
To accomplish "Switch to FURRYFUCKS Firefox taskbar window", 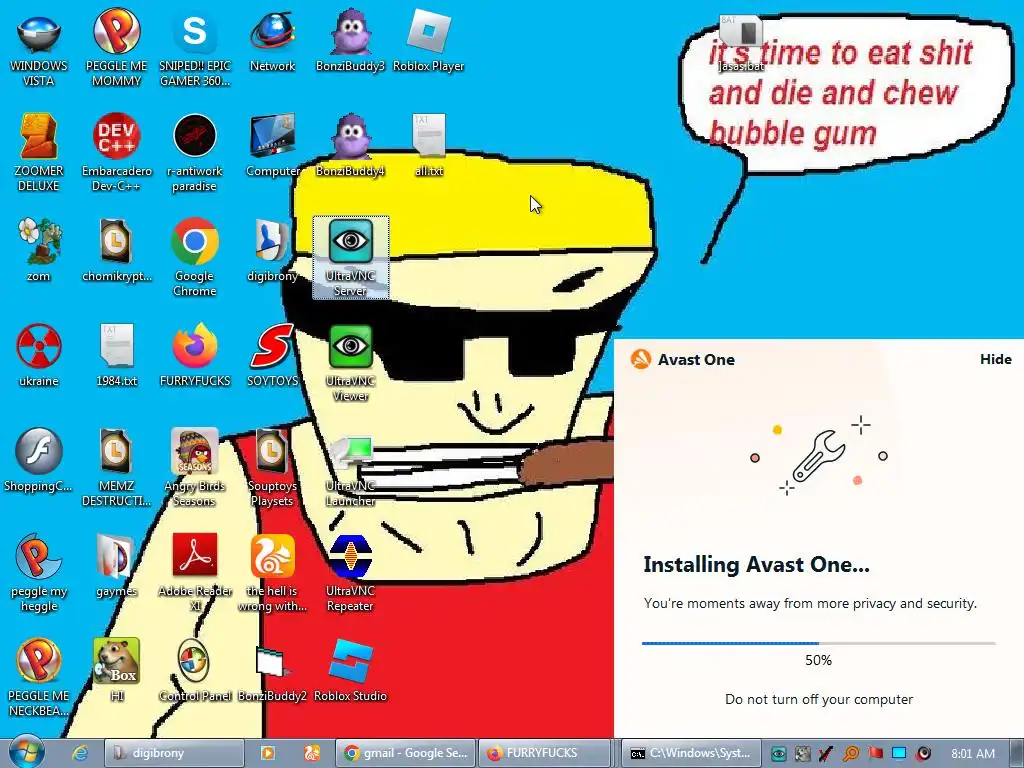I will pyautogui.click(x=545, y=753).
